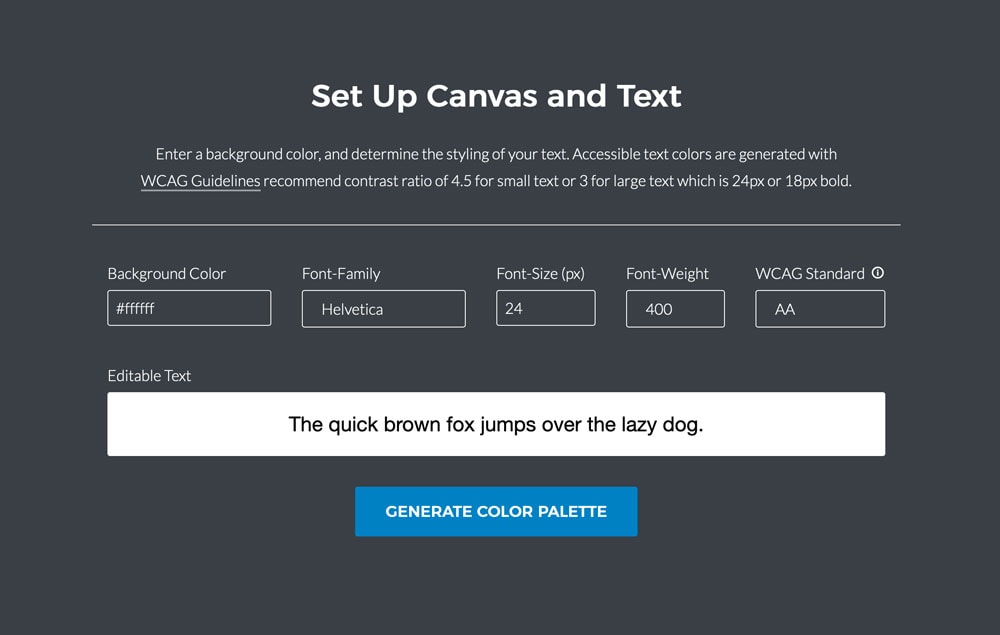The height and width of the screenshot is (635, 1000).
Task: Click the WCAG Standard info icon
Action: tap(878, 273)
